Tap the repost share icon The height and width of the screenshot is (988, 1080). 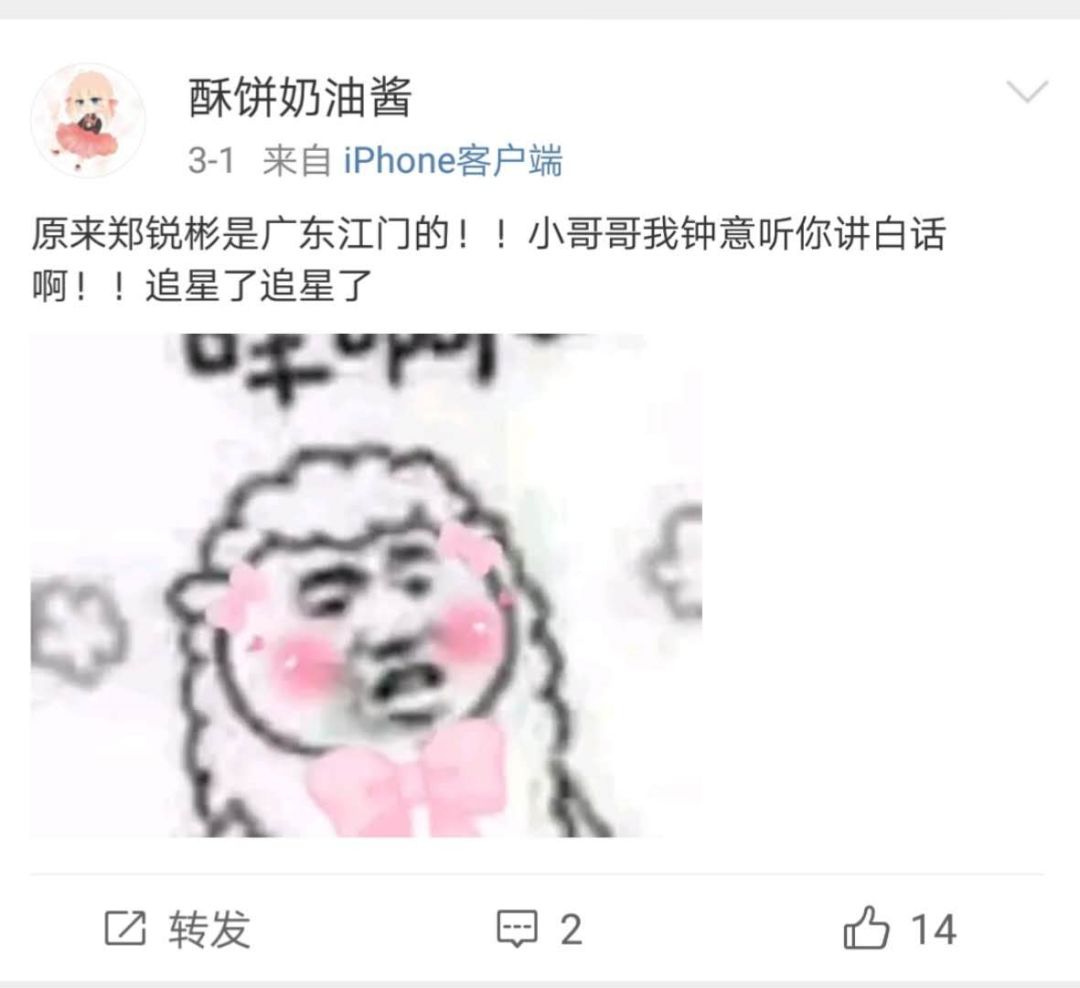tap(125, 928)
